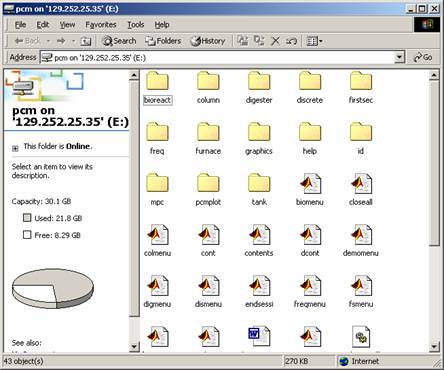Click the Undo toolbar icon
Image resolution: width=444 pixels, height=370 pixels.
(291, 41)
